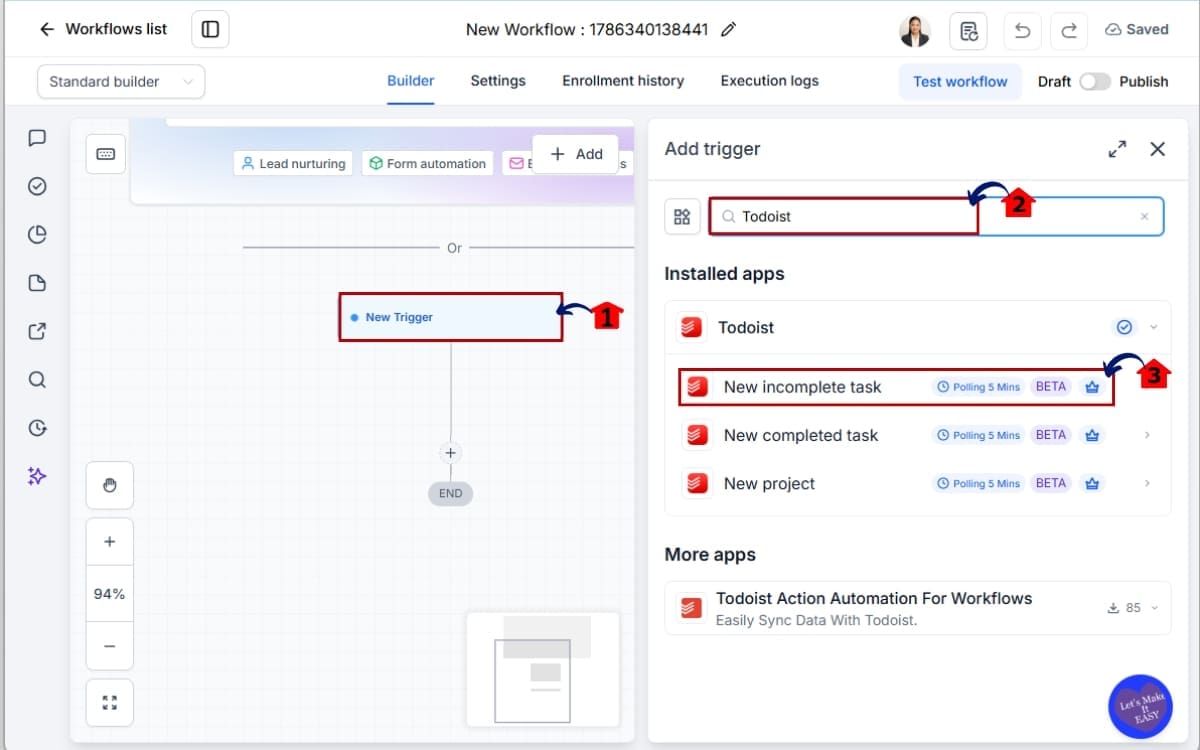The height and width of the screenshot is (750, 1200).
Task: Redo the last change
Action: tap(1069, 30)
